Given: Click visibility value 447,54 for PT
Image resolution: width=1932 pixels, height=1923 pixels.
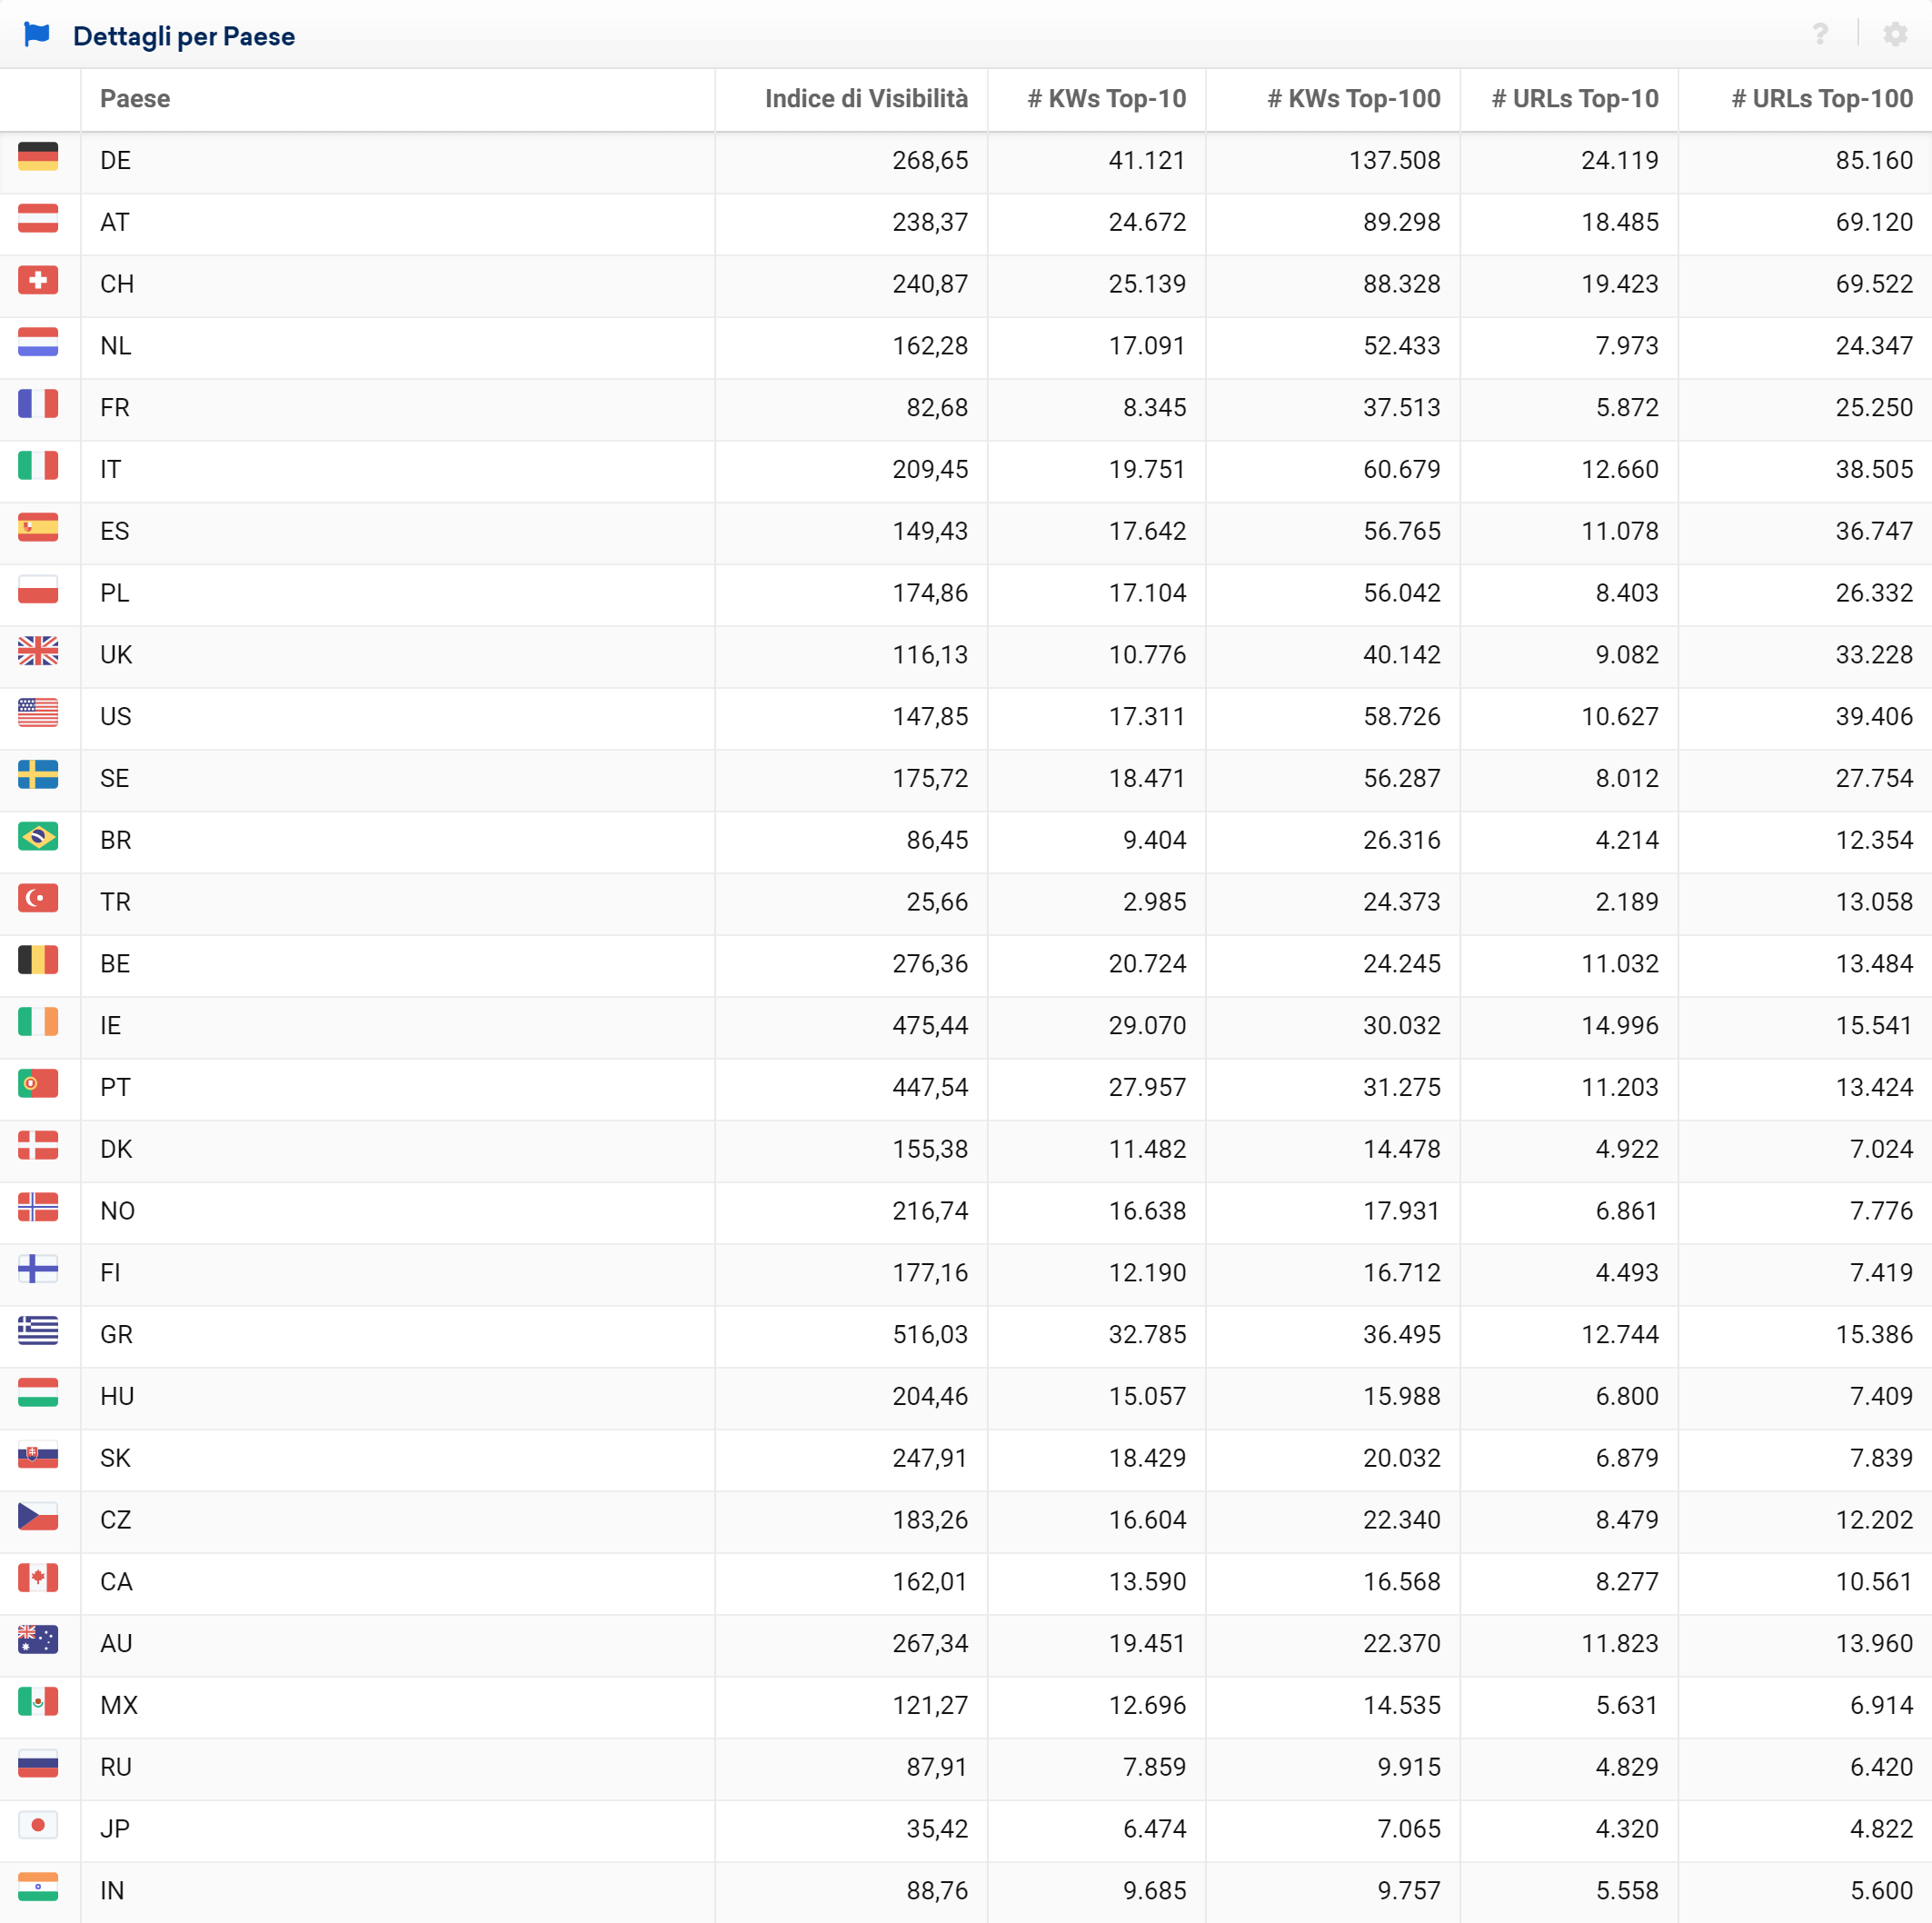Looking at the screenshot, I should (x=930, y=1087).
